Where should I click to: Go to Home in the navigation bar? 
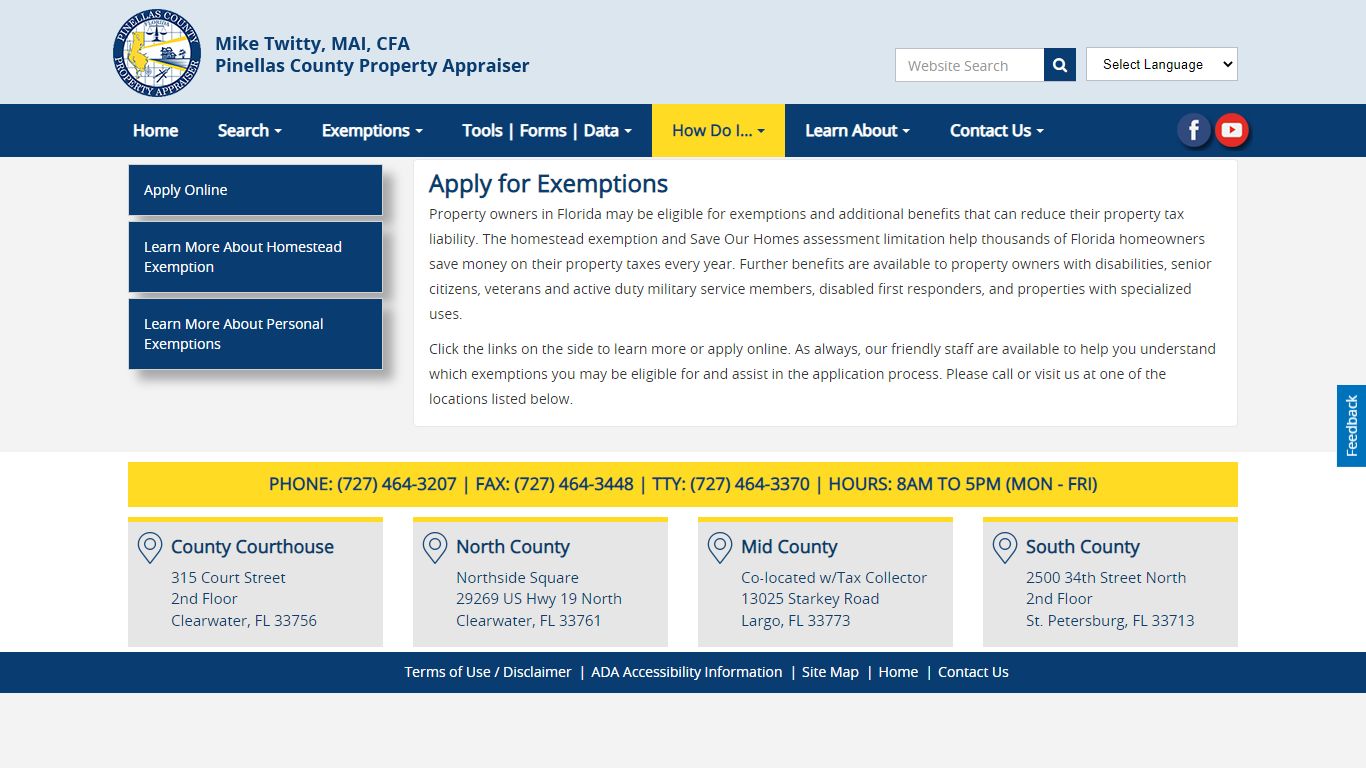(x=155, y=130)
